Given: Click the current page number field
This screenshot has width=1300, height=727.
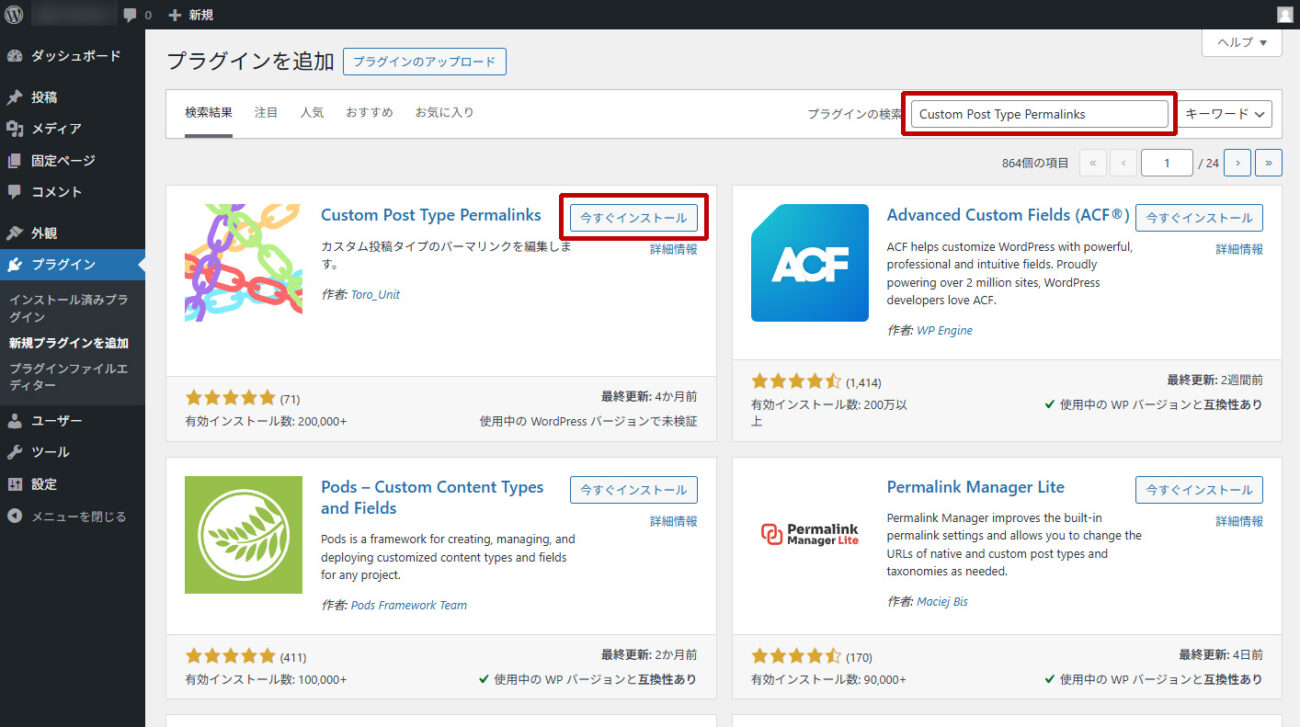Looking at the screenshot, I should click(1167, 163).
